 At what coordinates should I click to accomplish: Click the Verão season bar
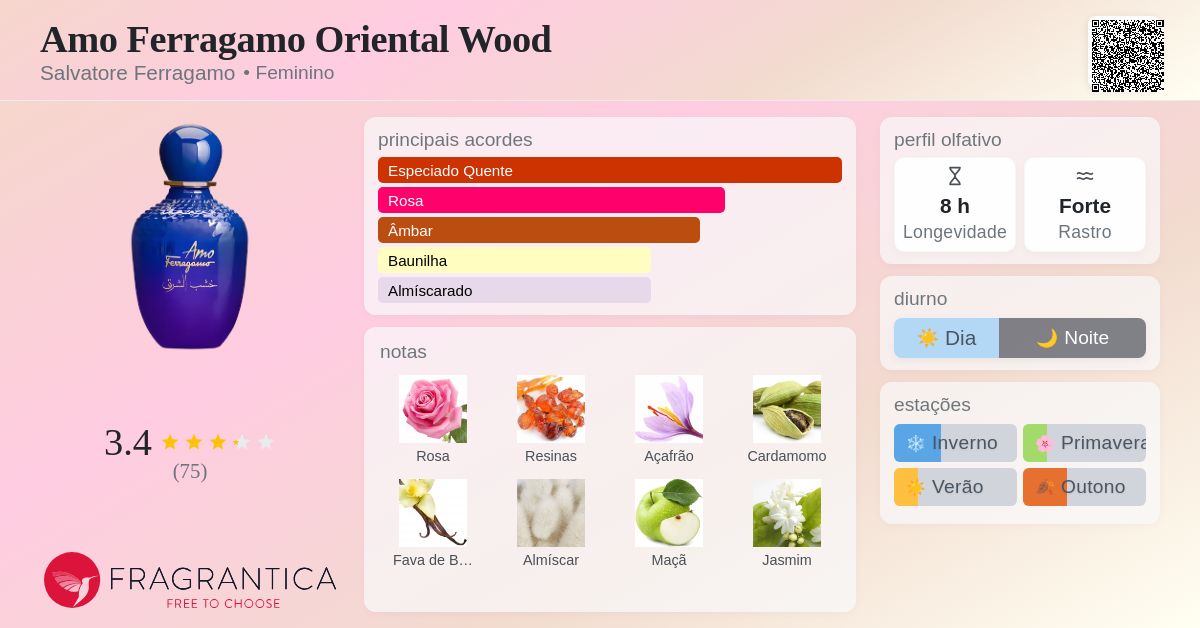(x=955, y=487)
